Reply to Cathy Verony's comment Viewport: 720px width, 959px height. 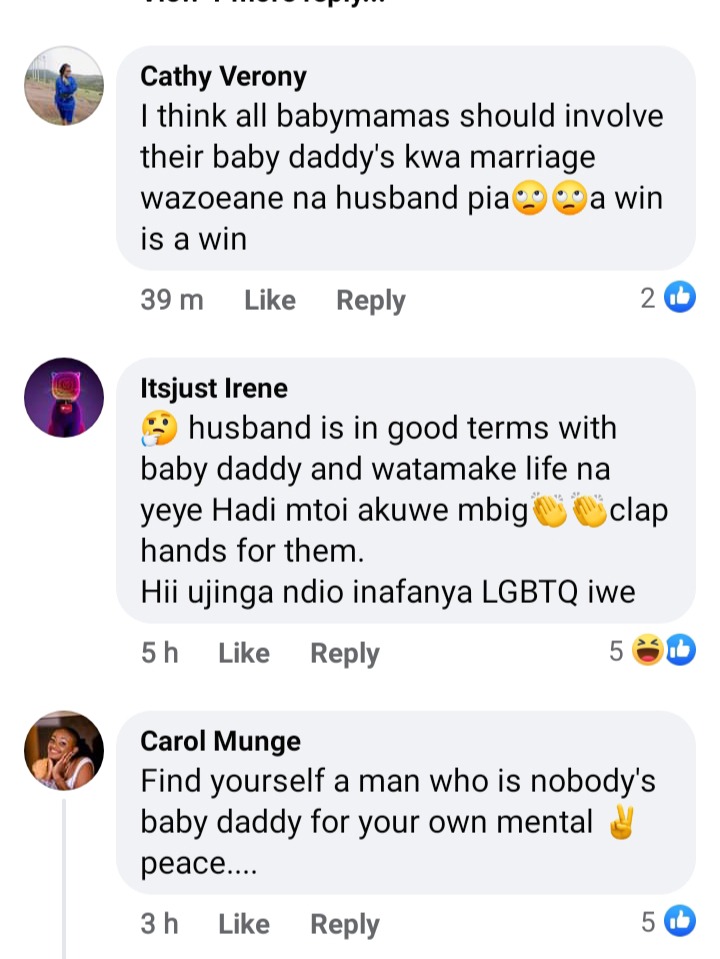coord(371,300)
